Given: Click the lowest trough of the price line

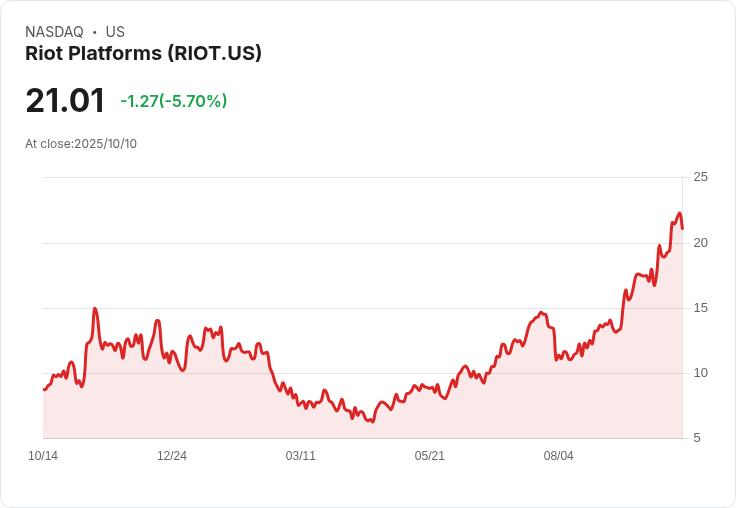Looking at the screenshot, I should click(373, 422).
